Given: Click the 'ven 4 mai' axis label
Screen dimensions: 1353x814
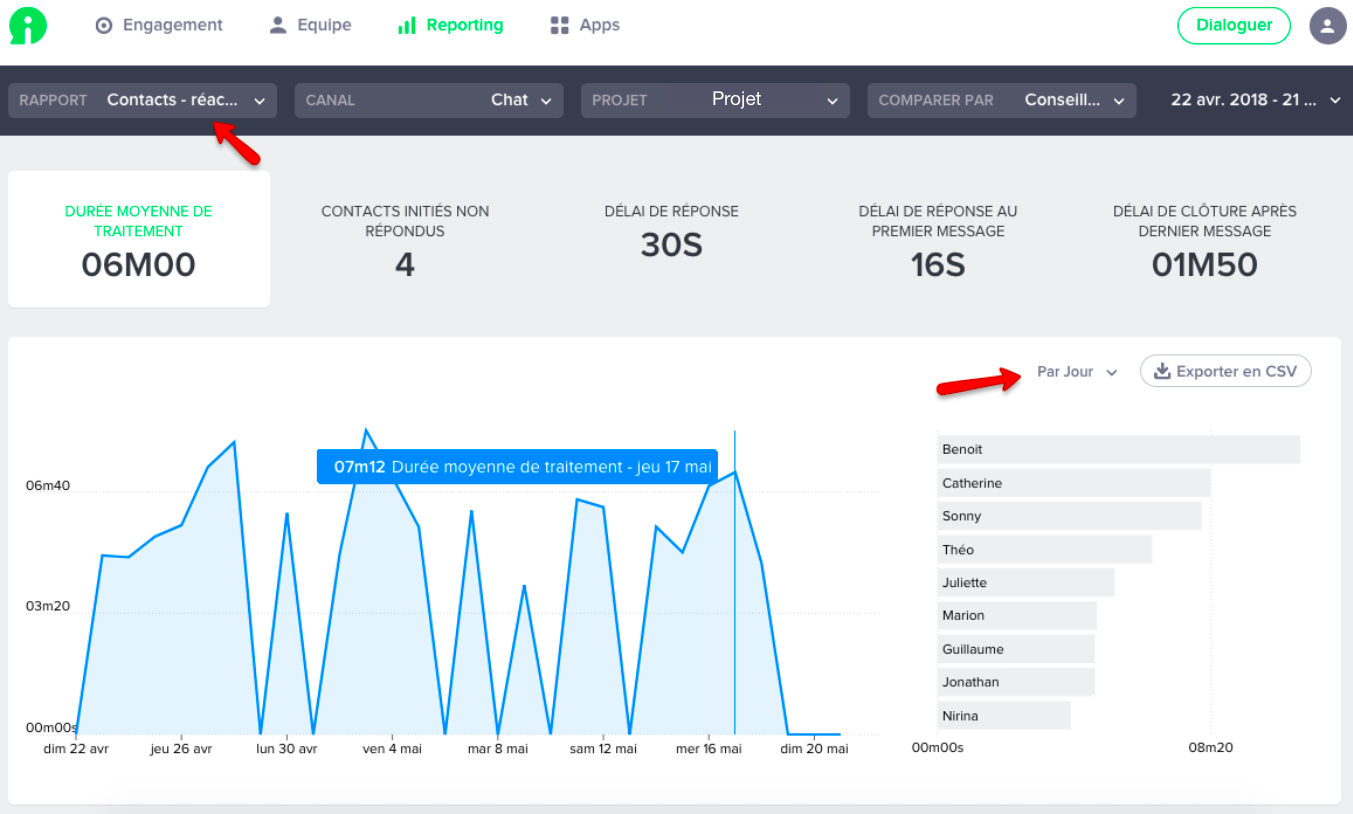Looking at the screenshot, I should tap(391, 748).
